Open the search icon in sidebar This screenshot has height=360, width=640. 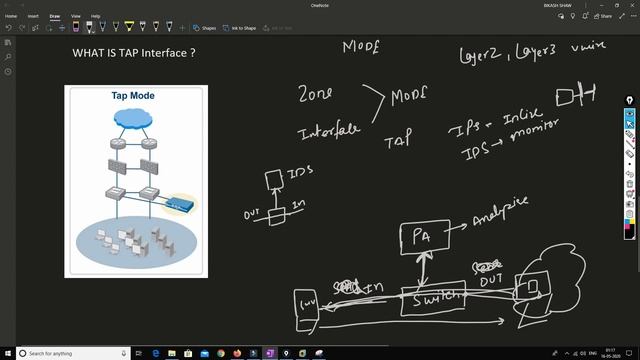pos(8,57)
